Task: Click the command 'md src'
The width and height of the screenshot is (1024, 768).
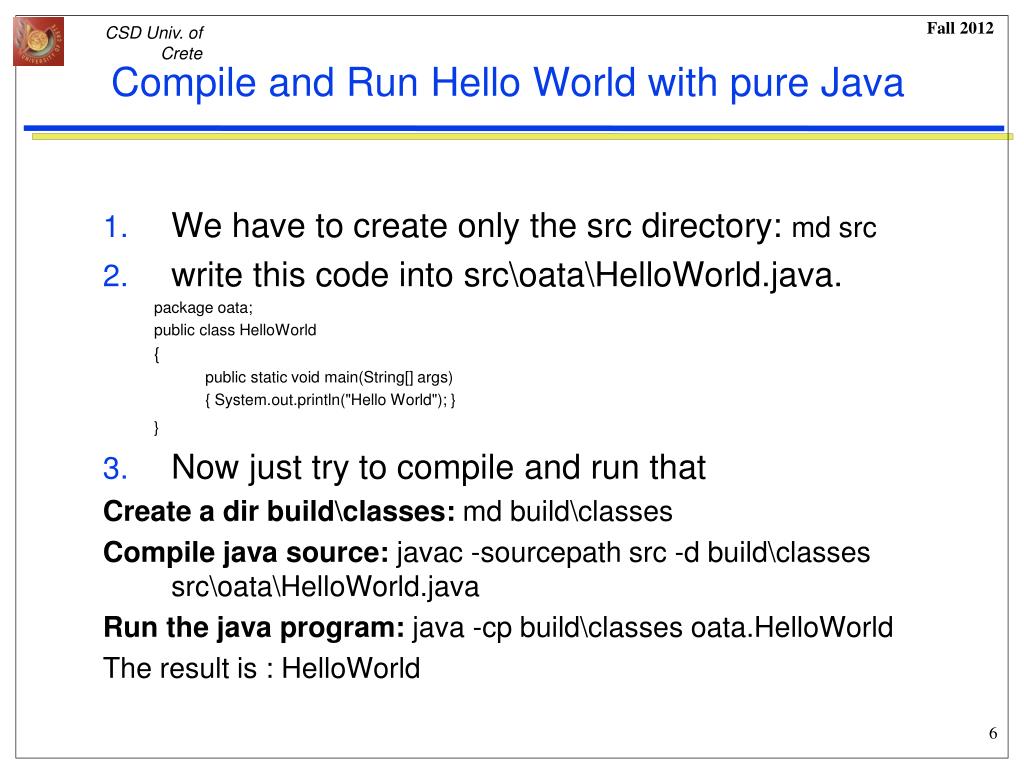Action: [x=833, y=228]
